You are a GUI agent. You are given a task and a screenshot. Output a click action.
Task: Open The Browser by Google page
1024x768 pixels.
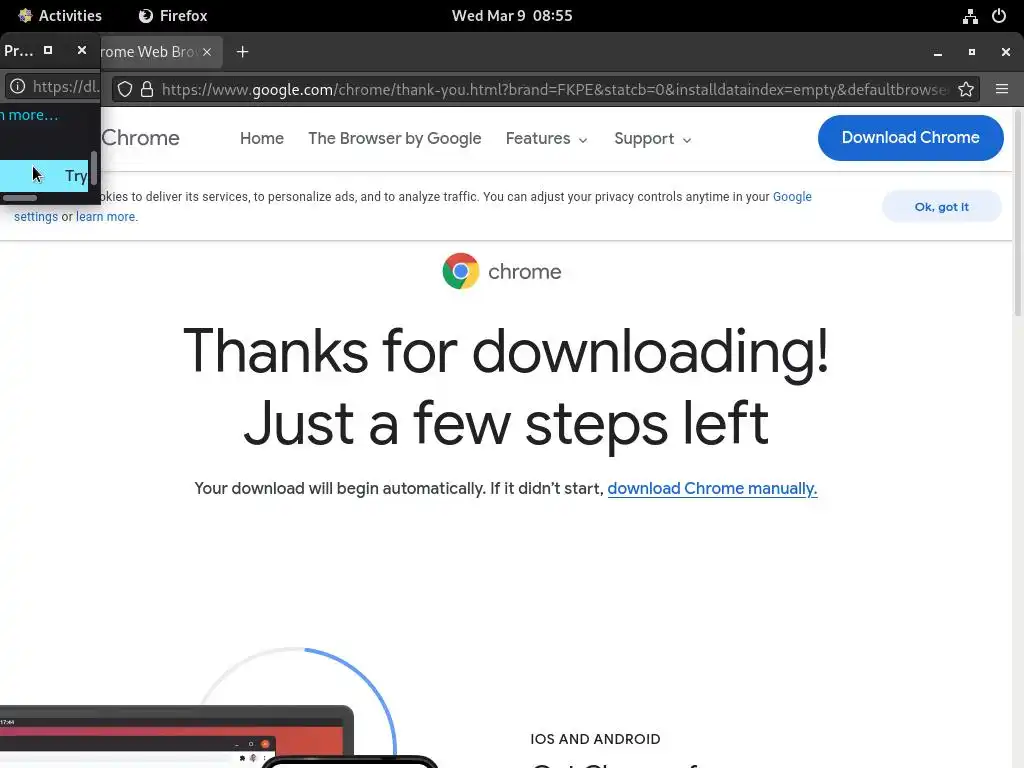(394, 138)
